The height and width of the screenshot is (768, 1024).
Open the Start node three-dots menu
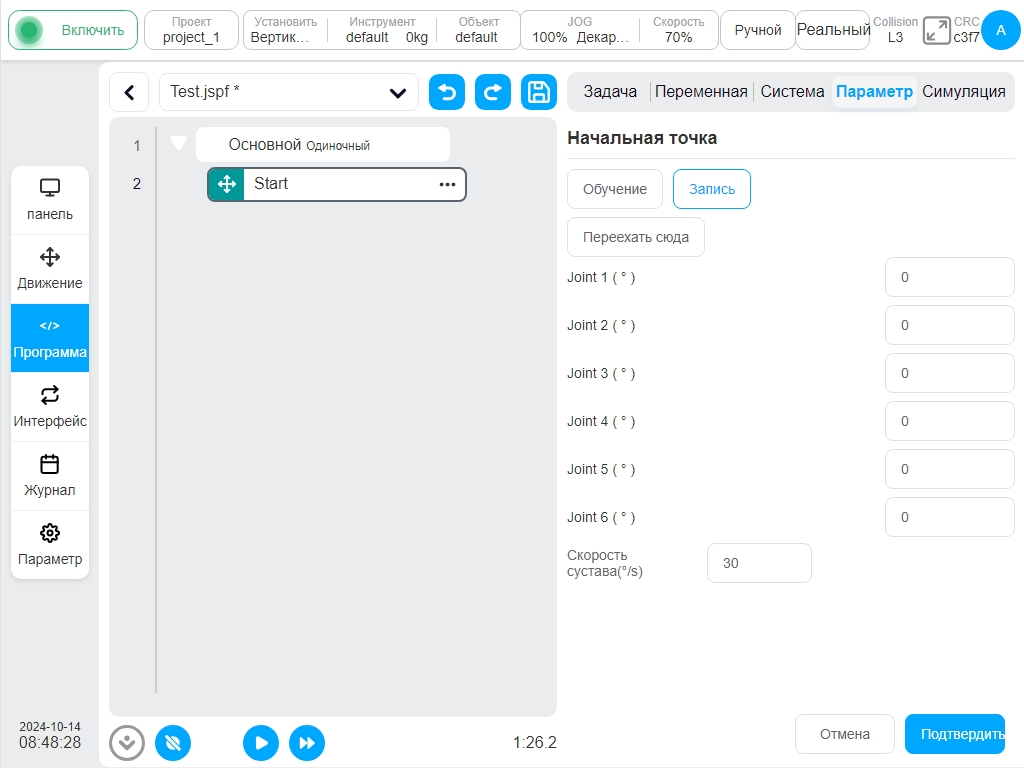pos(447,184)
